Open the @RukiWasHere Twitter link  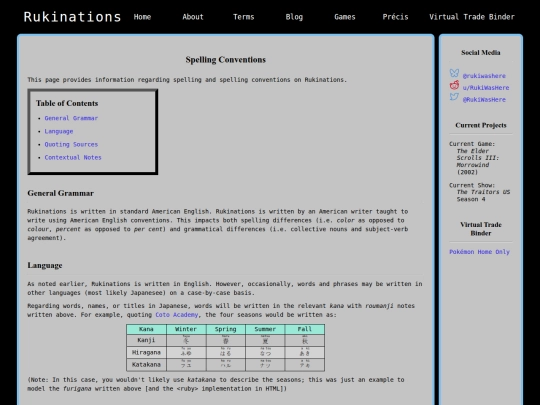pos(484,100)
